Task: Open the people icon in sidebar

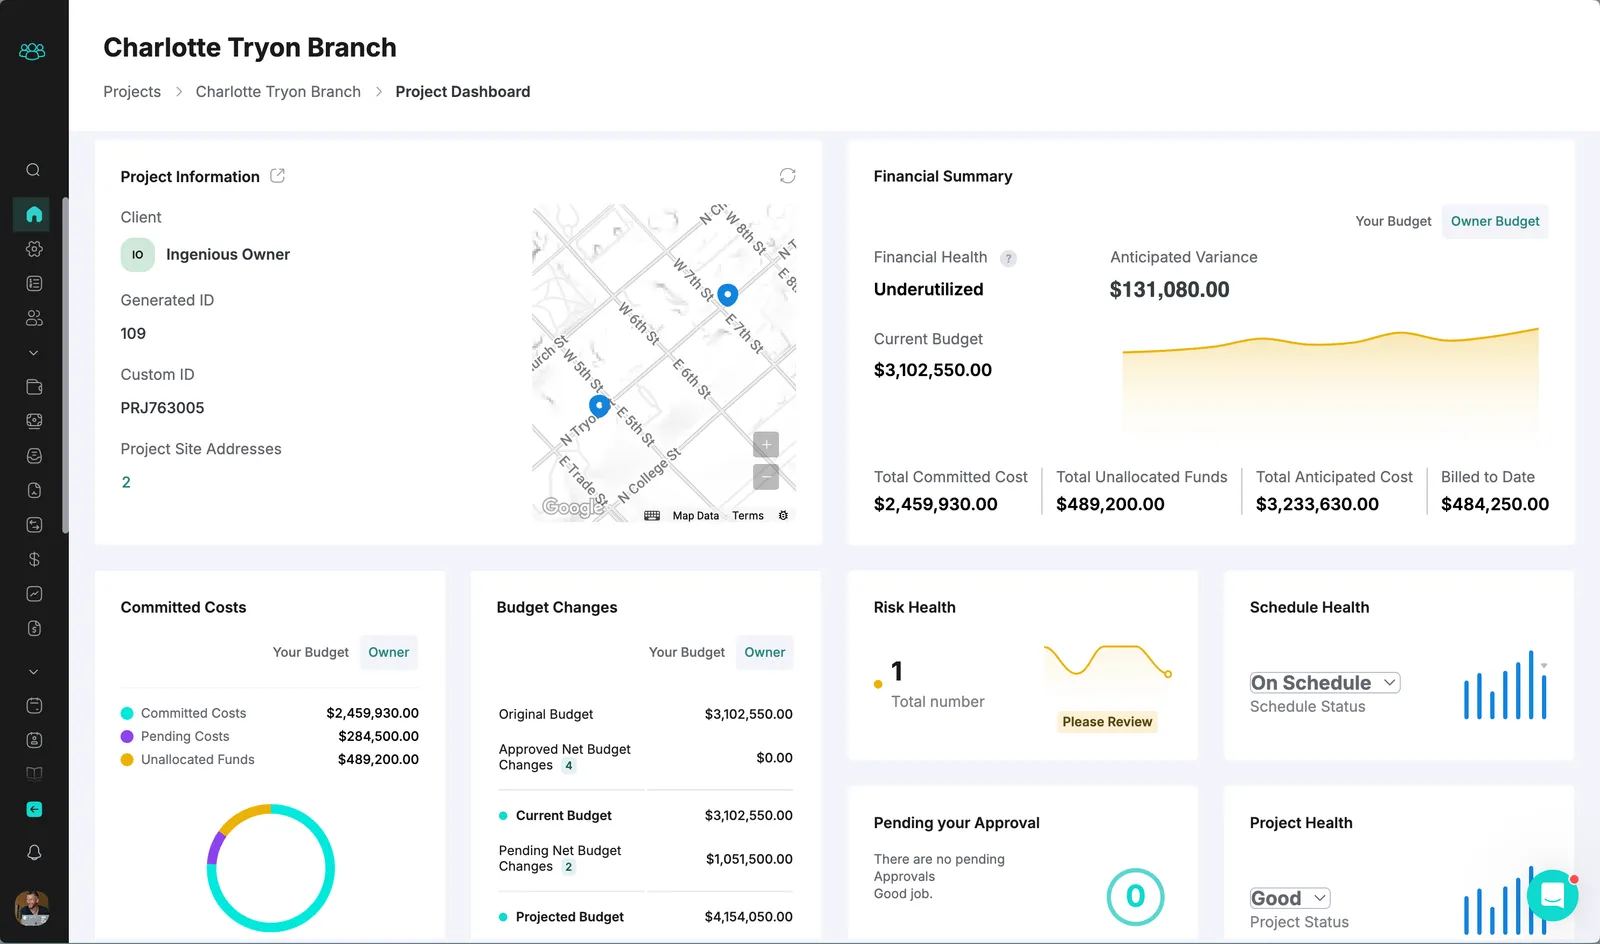Action: point(34,318)
